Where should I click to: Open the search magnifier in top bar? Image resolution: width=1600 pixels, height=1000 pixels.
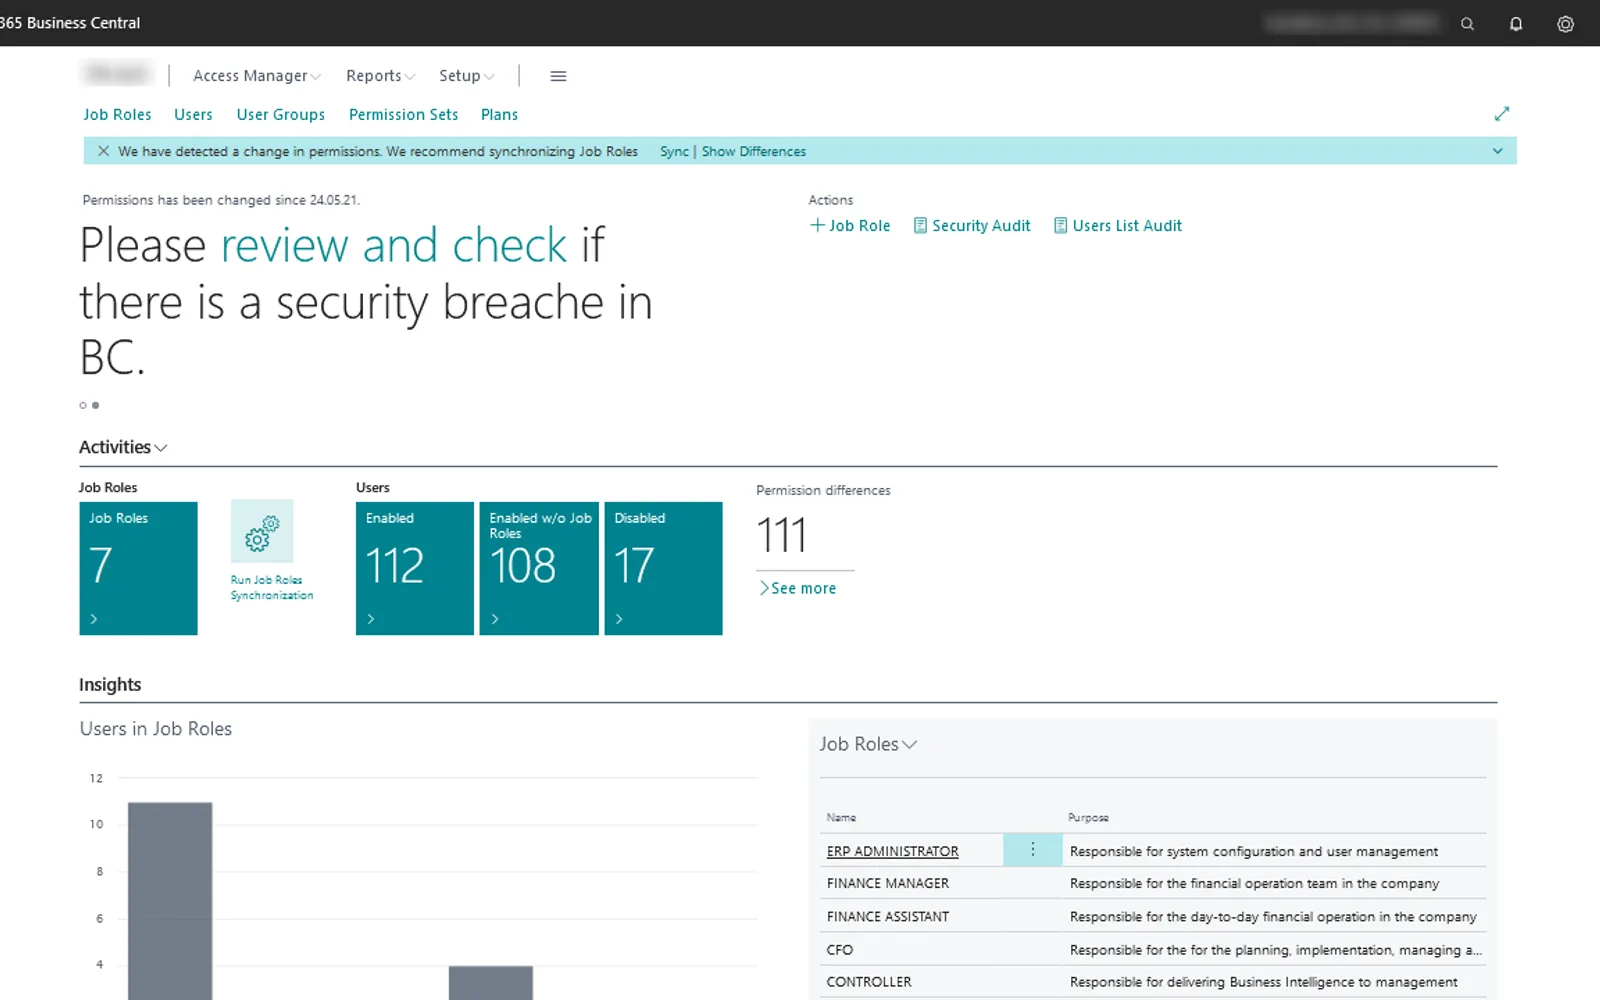(x=1467, y=24)
